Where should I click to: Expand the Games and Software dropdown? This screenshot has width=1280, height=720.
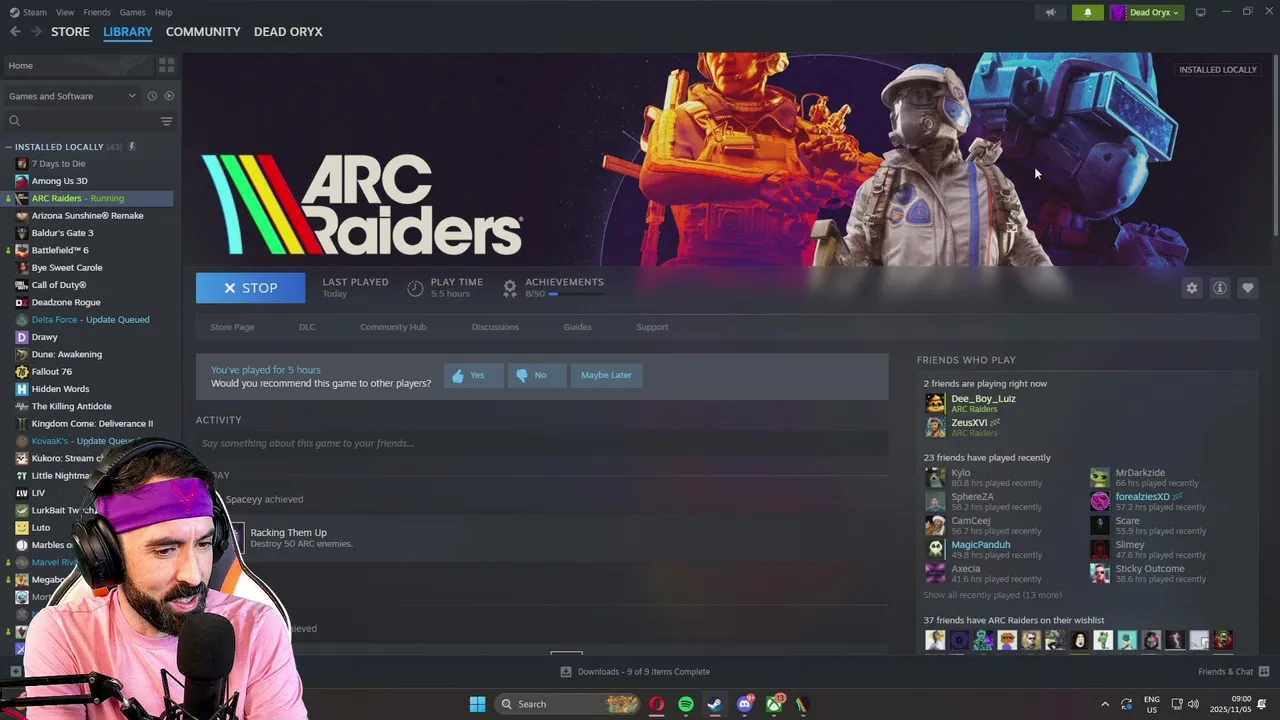pyautogui.click(x=72, y=96)
